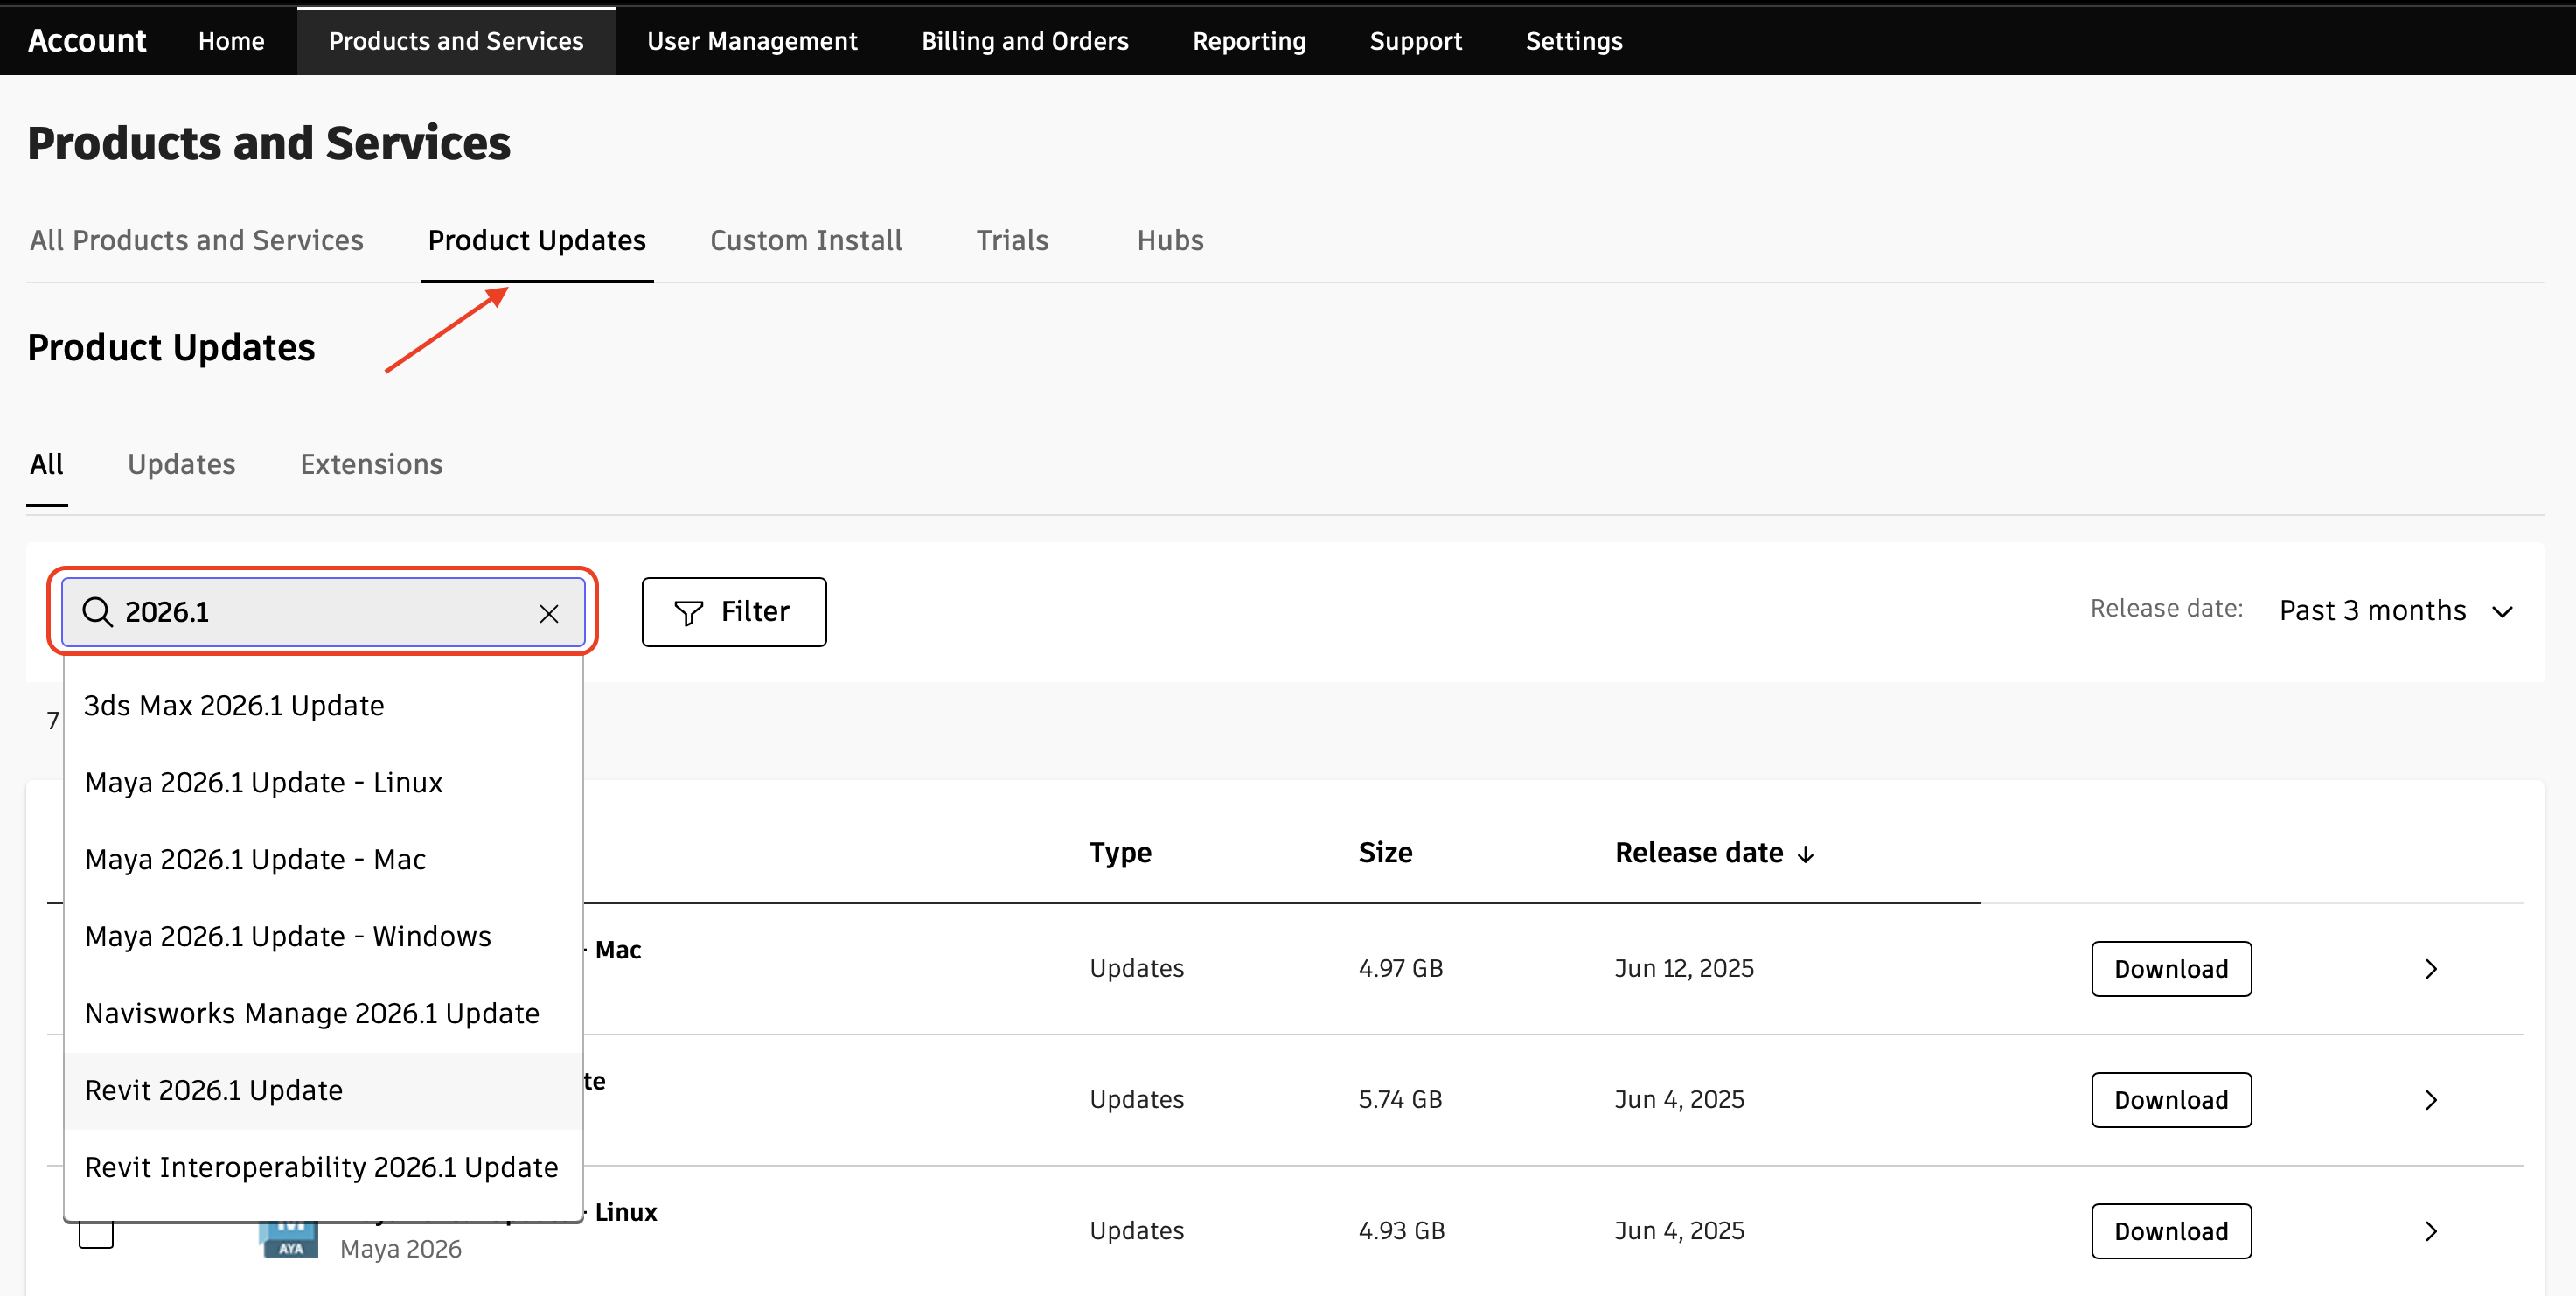
Task: Focus the search field containing 2026.1
Action: click(x=323, y=611)
